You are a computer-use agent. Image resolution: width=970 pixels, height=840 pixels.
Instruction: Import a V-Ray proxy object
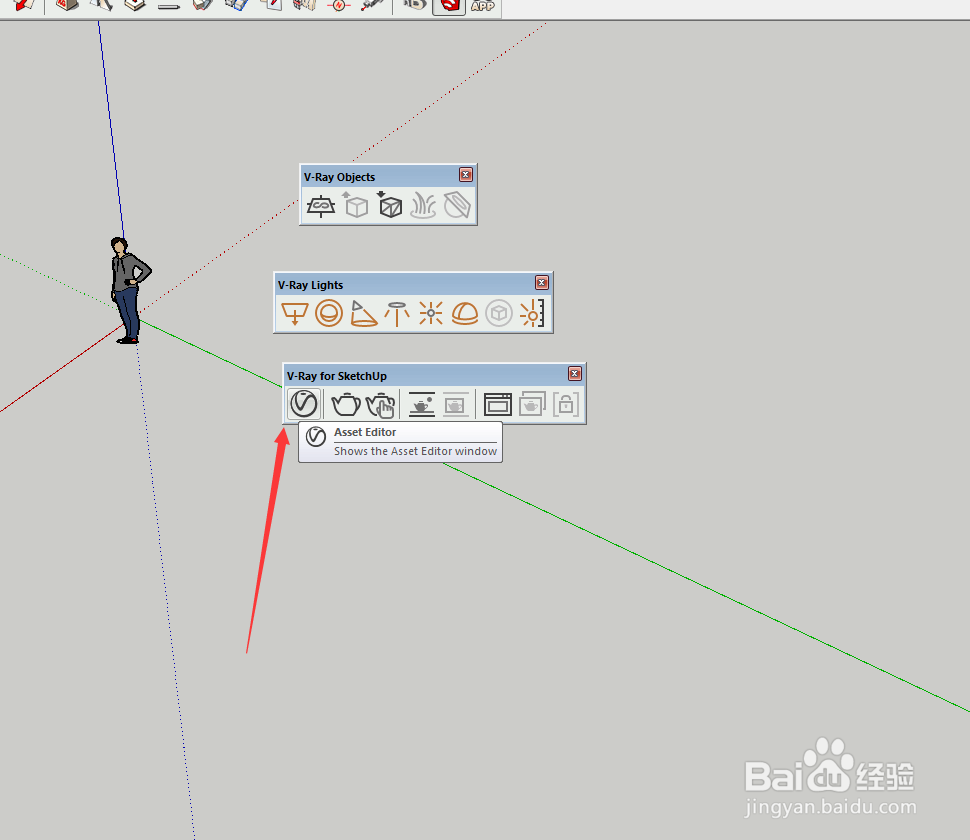(390, 205)
